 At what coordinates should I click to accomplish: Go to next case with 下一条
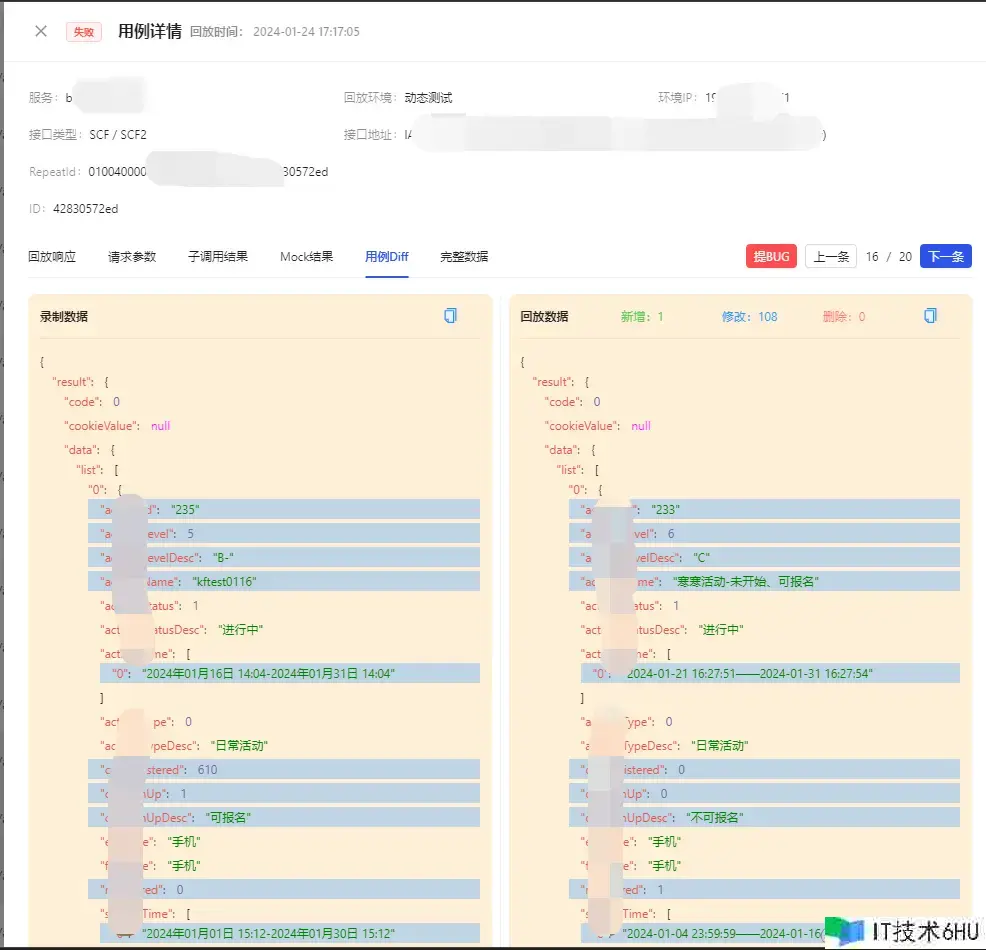click(x=945, y=257)
